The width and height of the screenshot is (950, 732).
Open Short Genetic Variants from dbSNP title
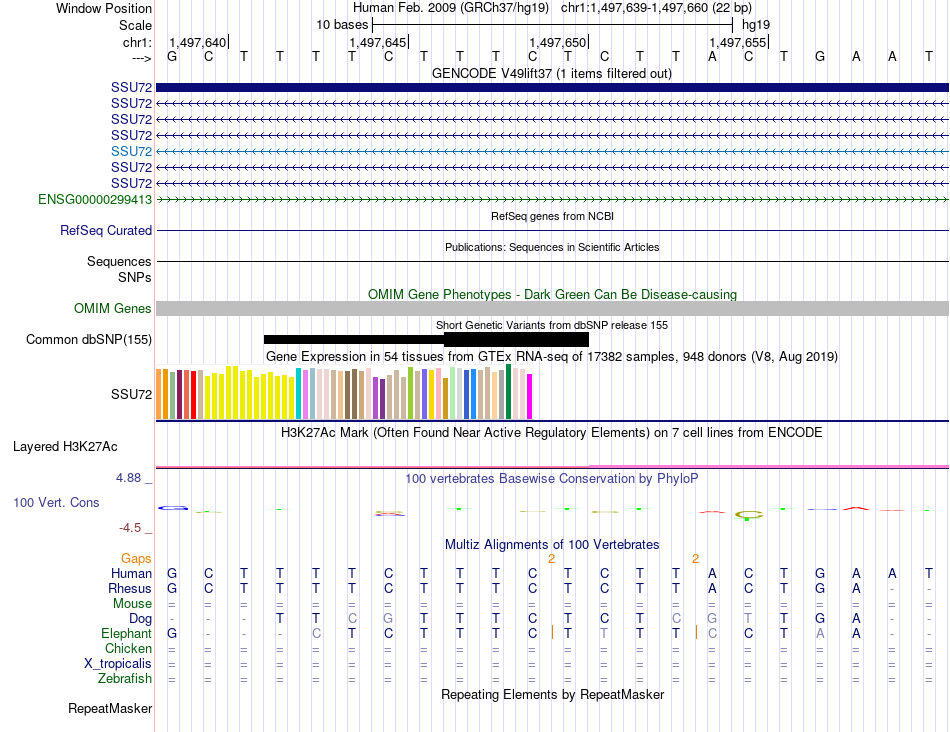(551, 325)
